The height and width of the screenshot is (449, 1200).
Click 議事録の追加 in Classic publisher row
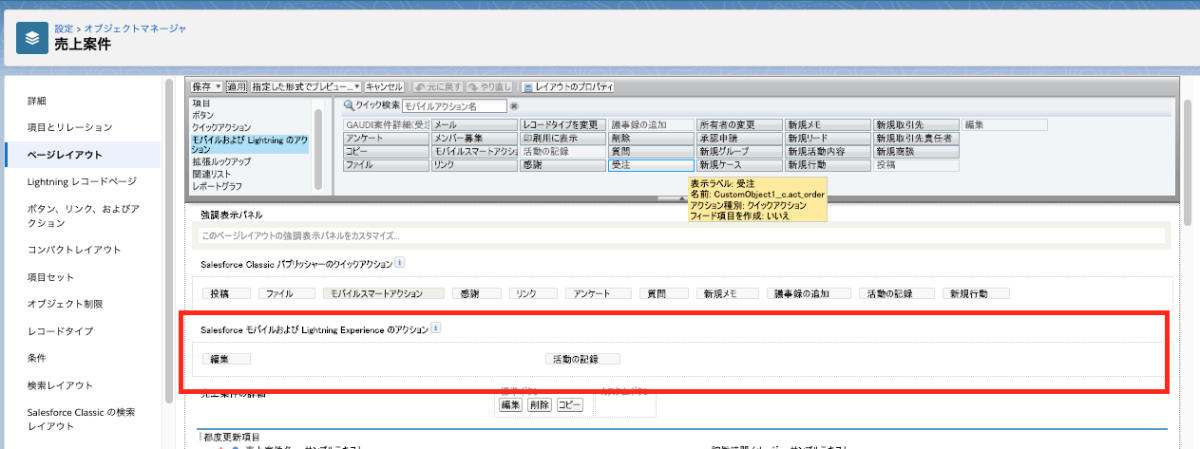coord(809,294)
